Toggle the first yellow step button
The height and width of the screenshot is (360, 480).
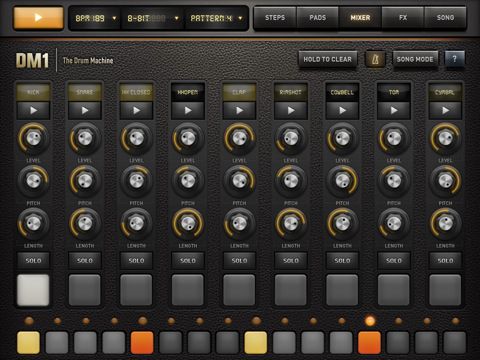point(28,342)
